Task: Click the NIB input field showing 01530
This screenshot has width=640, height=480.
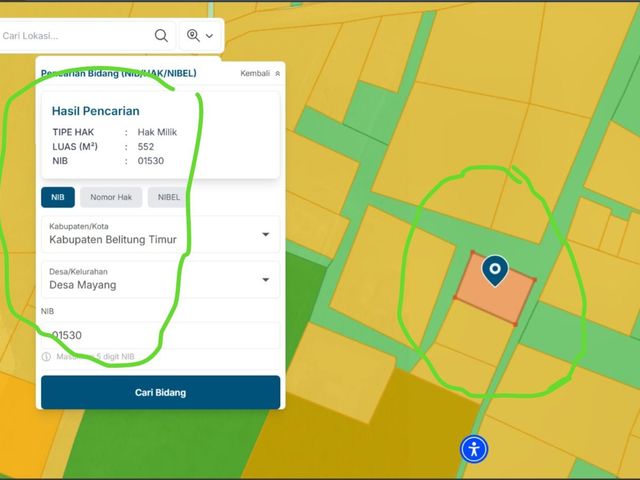Action: point(160,335)
